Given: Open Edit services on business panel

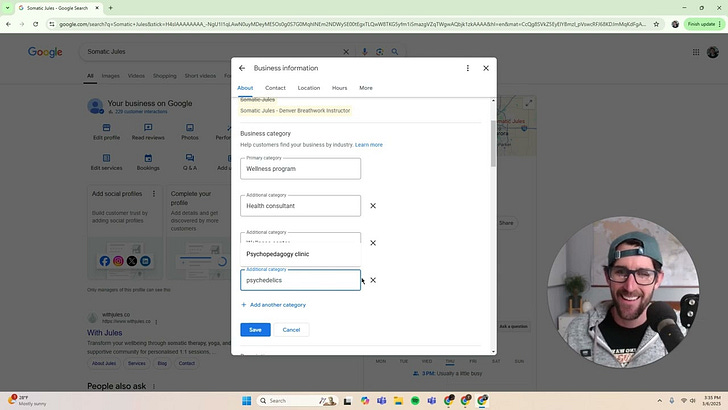Looking at the screenshot, I should tap(106, 163).
